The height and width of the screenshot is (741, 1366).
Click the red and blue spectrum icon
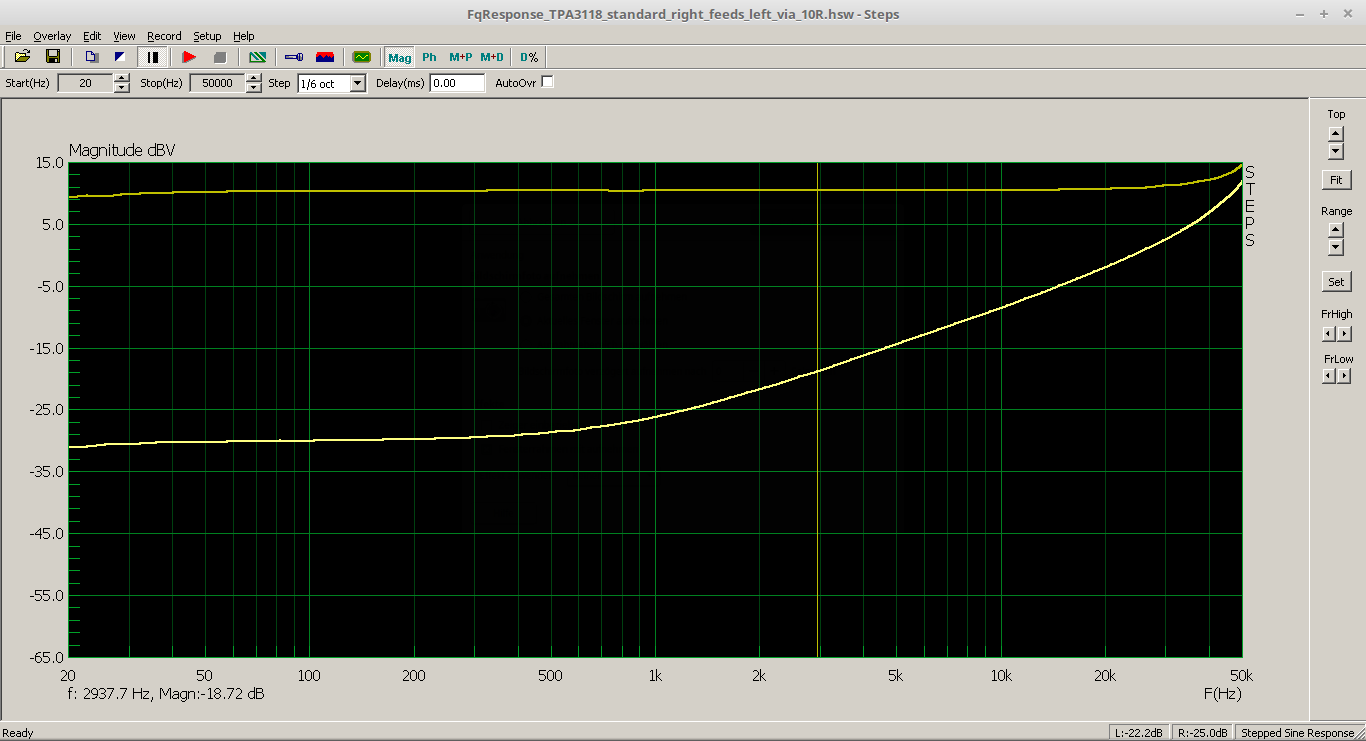point(325,57)
